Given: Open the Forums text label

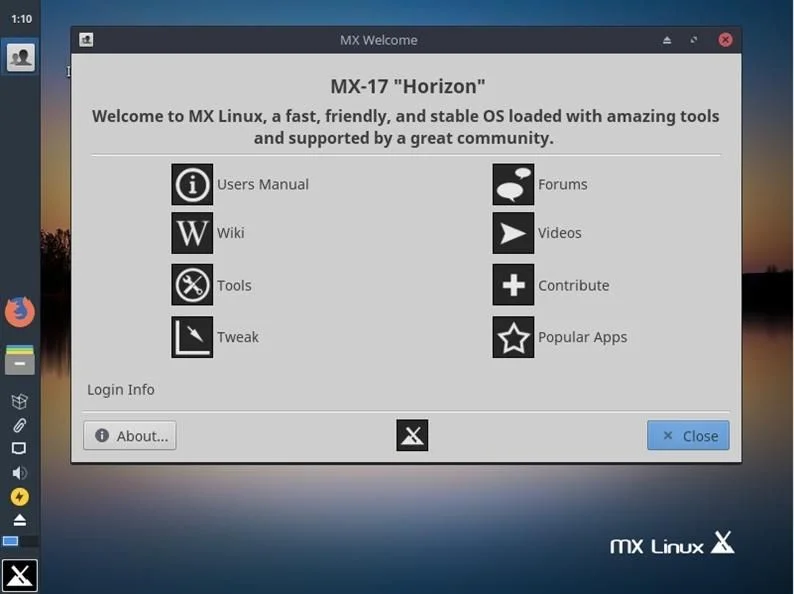Looking at the screenshot, I should coord(563,184).
